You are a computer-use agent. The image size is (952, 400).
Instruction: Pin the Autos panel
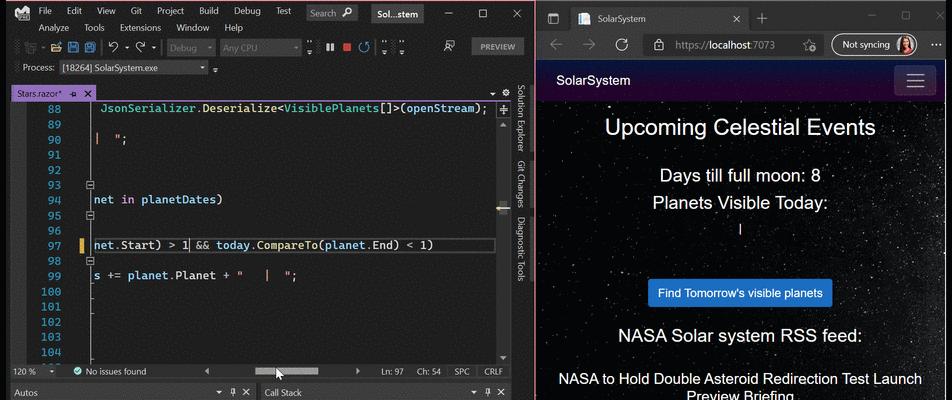tap(233, 393)
